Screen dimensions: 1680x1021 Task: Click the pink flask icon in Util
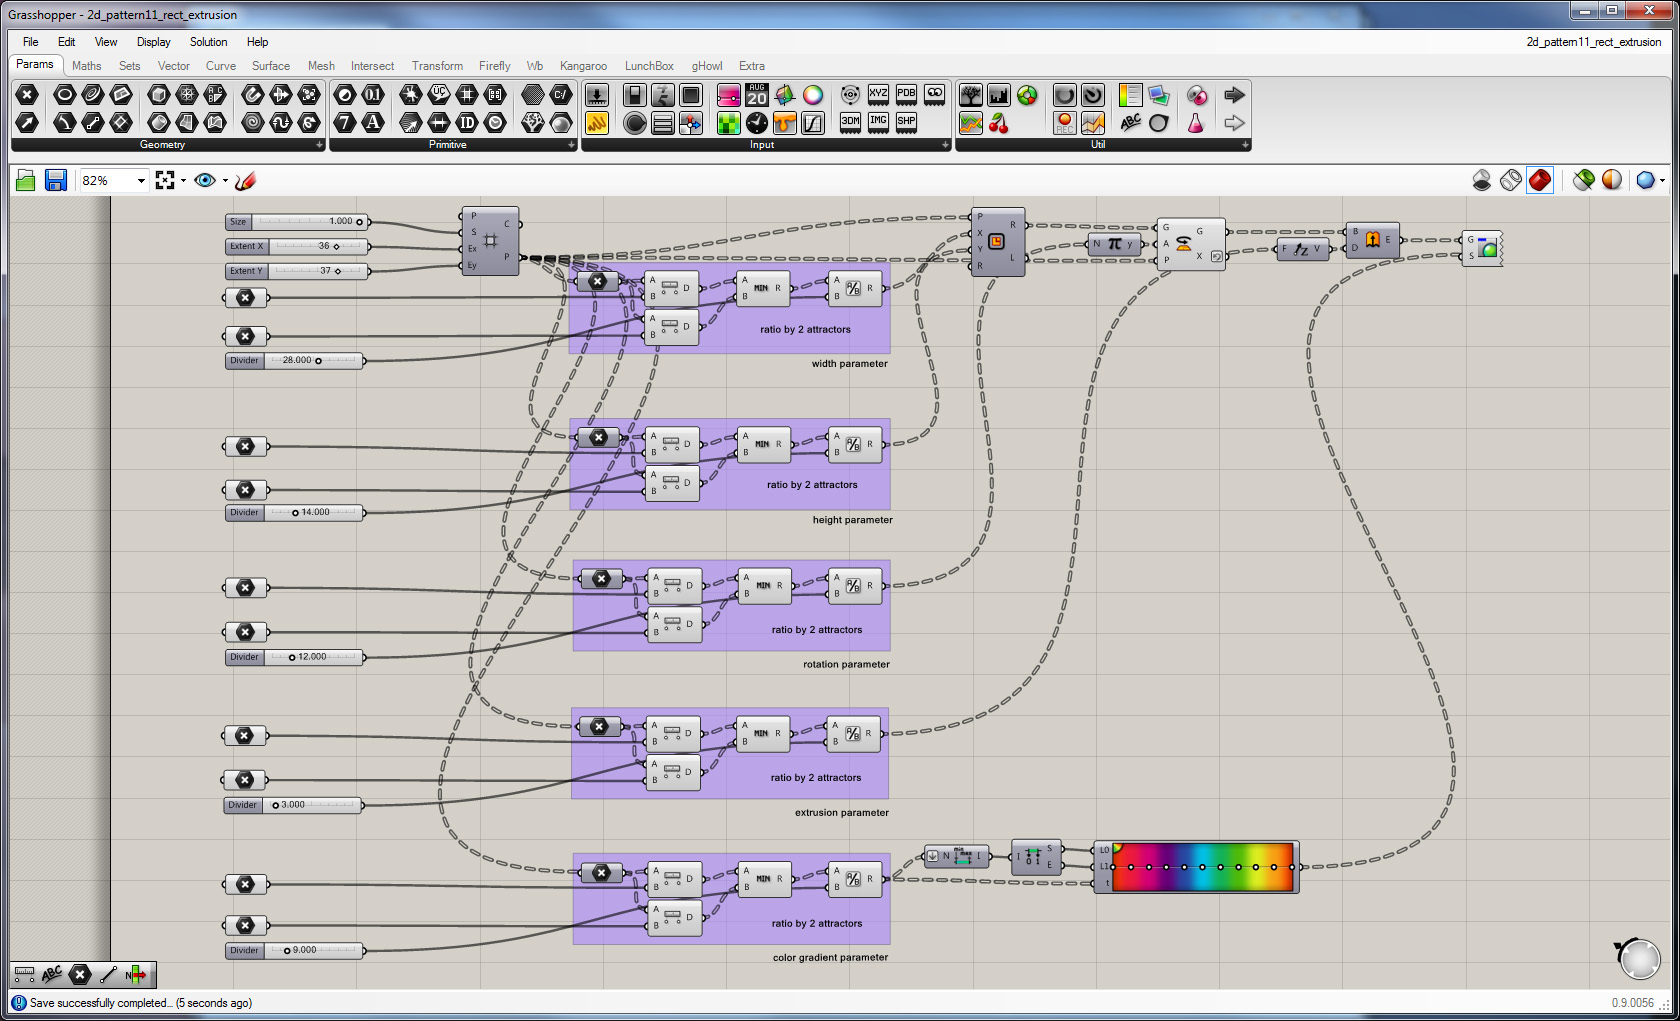tap(1195, 123)
